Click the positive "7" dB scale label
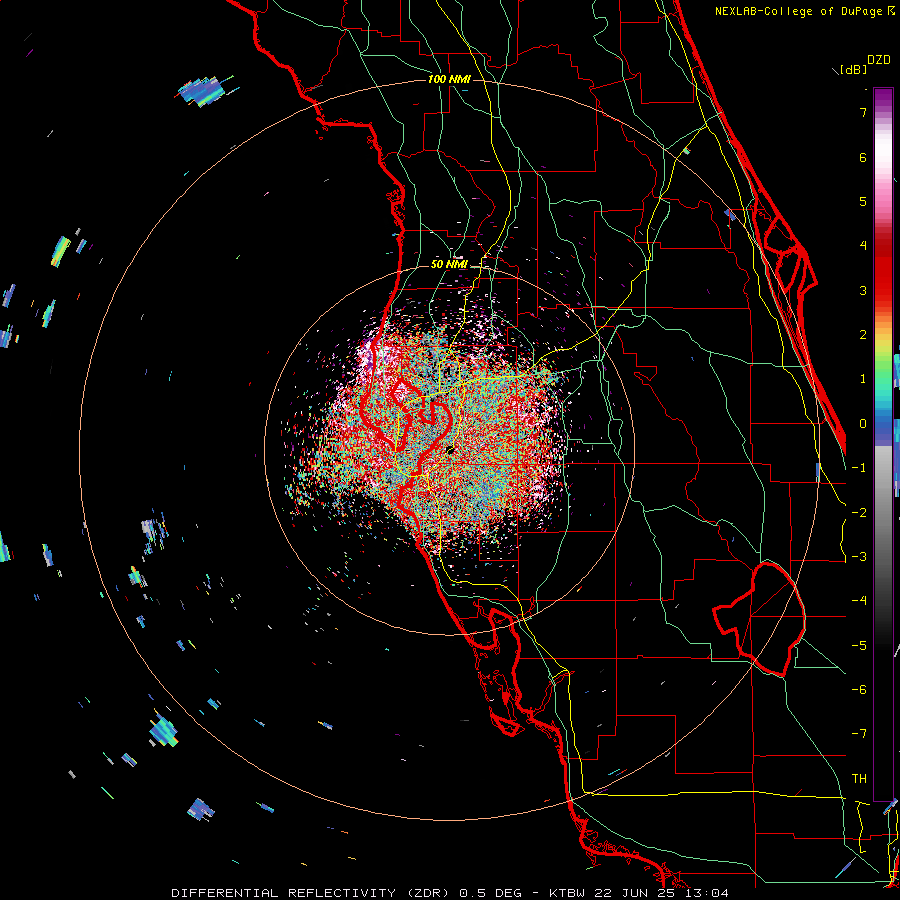This screenshot has height=900, width=900. point(863,112)
